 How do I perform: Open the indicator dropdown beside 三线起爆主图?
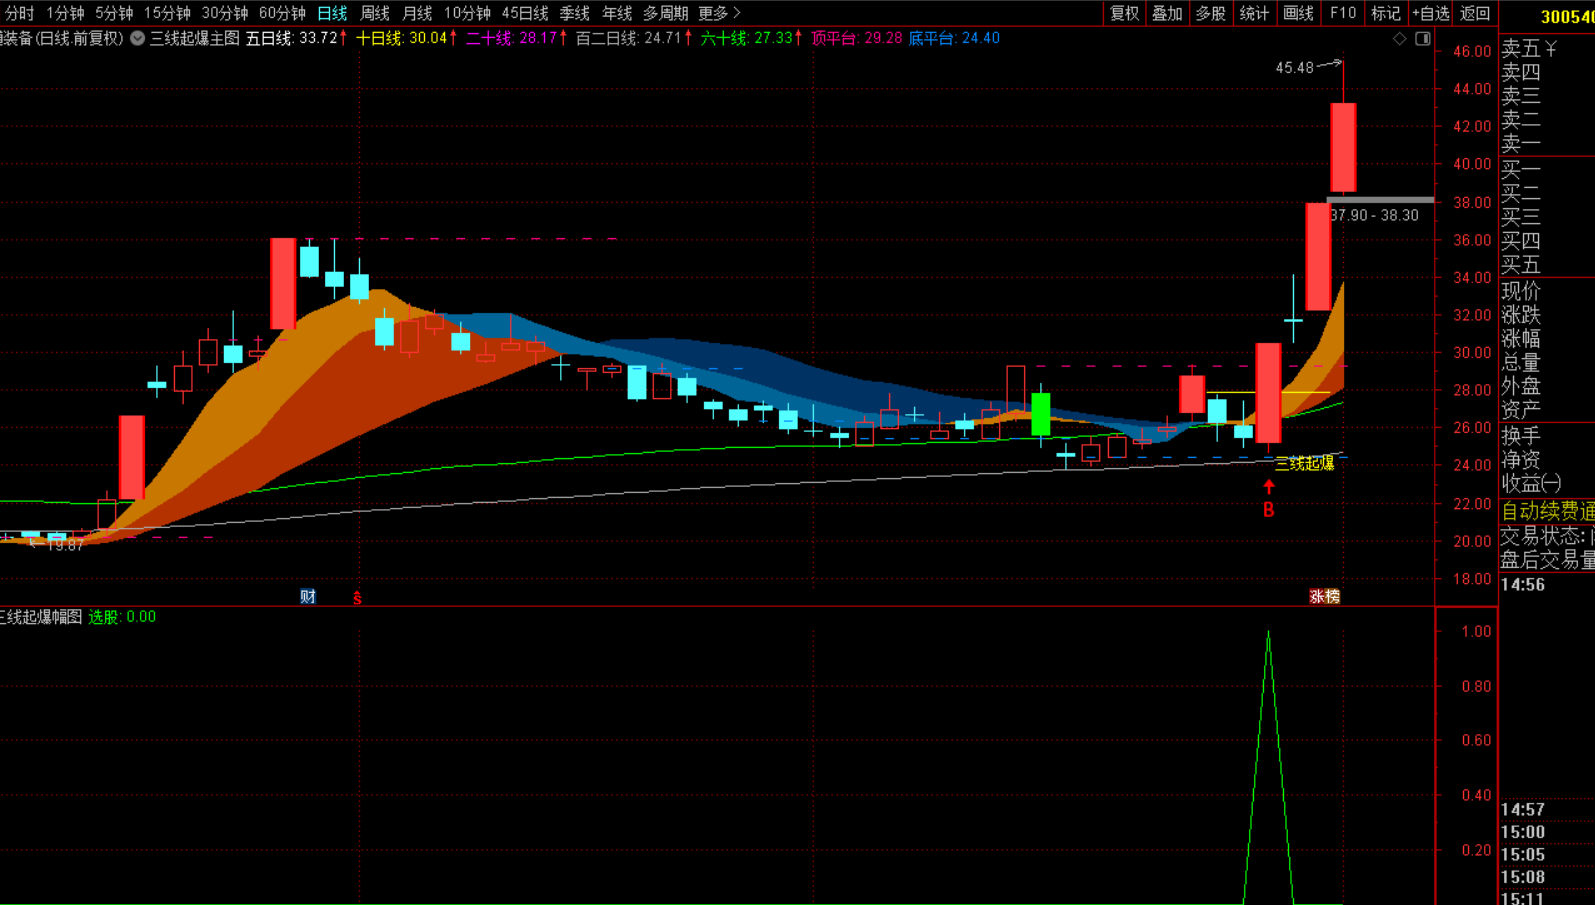pos(138,38)
